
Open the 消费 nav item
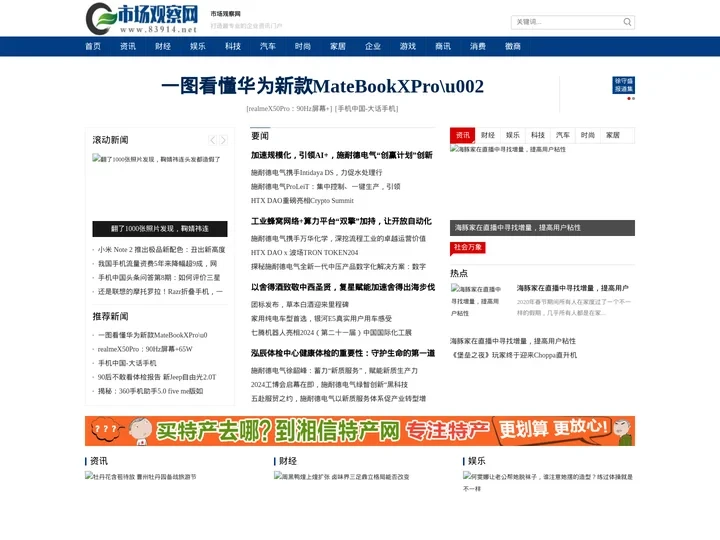478,46
